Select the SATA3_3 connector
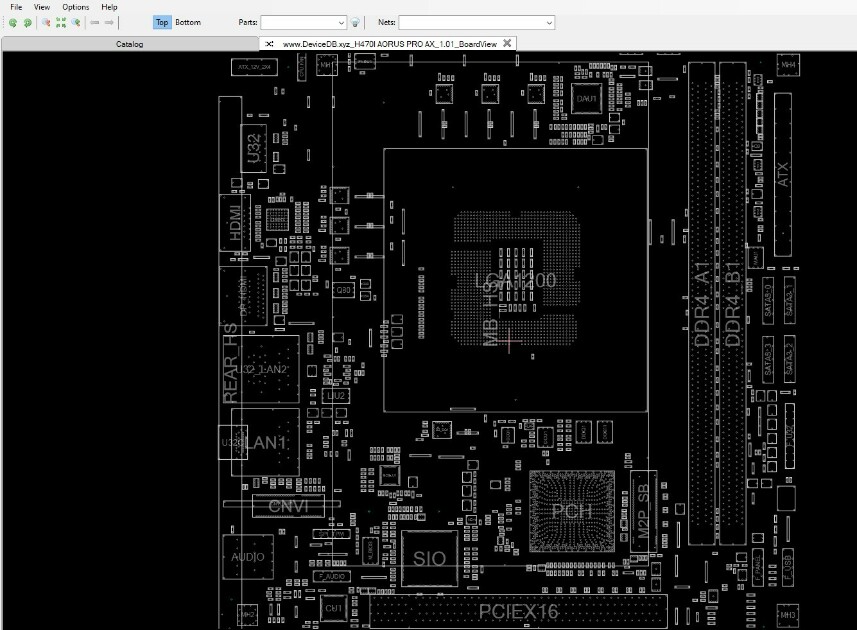This screenshot has width=857, height=630. pyautogui.click(x=767, y=360)
